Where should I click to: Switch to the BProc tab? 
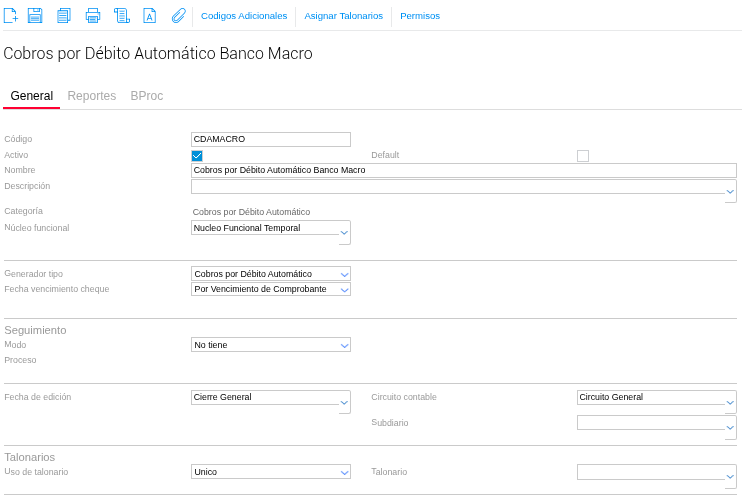tap(146, 96)
